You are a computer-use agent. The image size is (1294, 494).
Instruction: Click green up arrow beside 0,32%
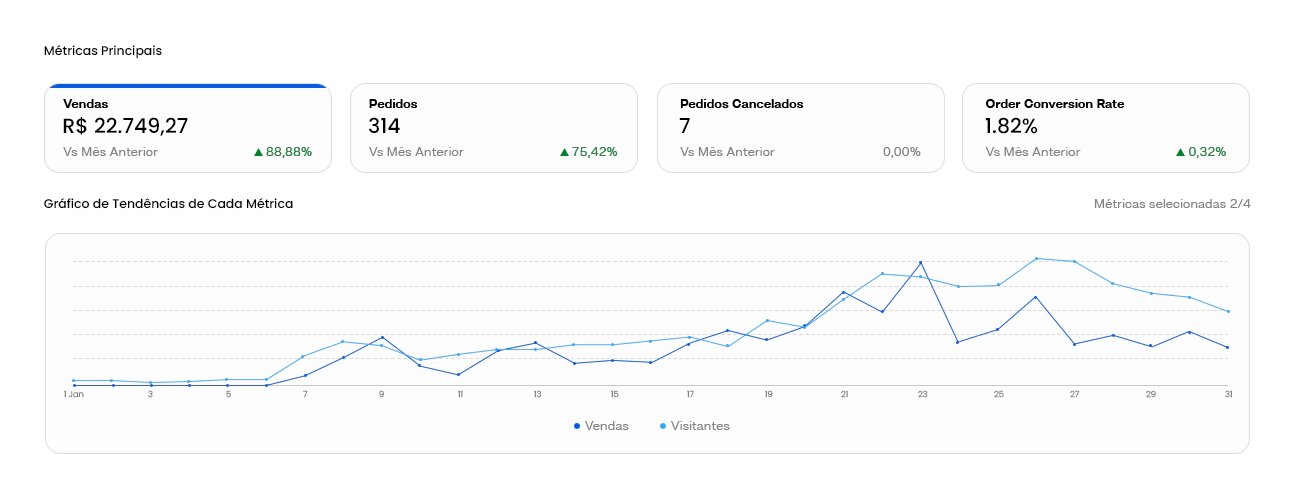[x=1180, y=152]
